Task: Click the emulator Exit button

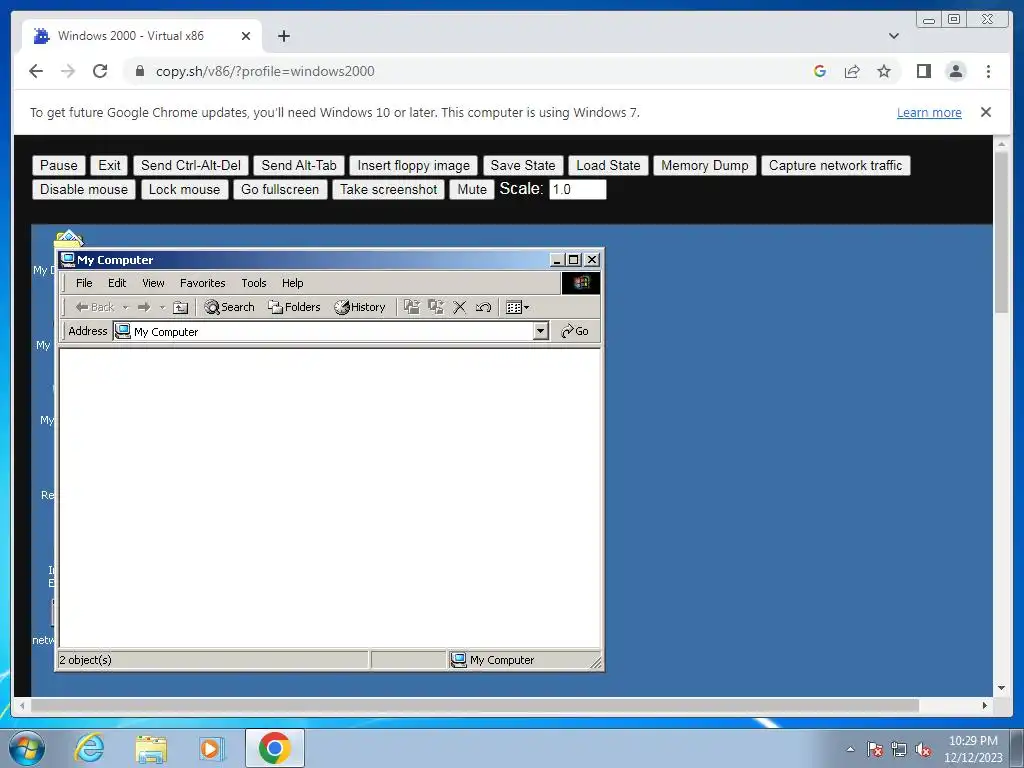Action: [109, 165]
